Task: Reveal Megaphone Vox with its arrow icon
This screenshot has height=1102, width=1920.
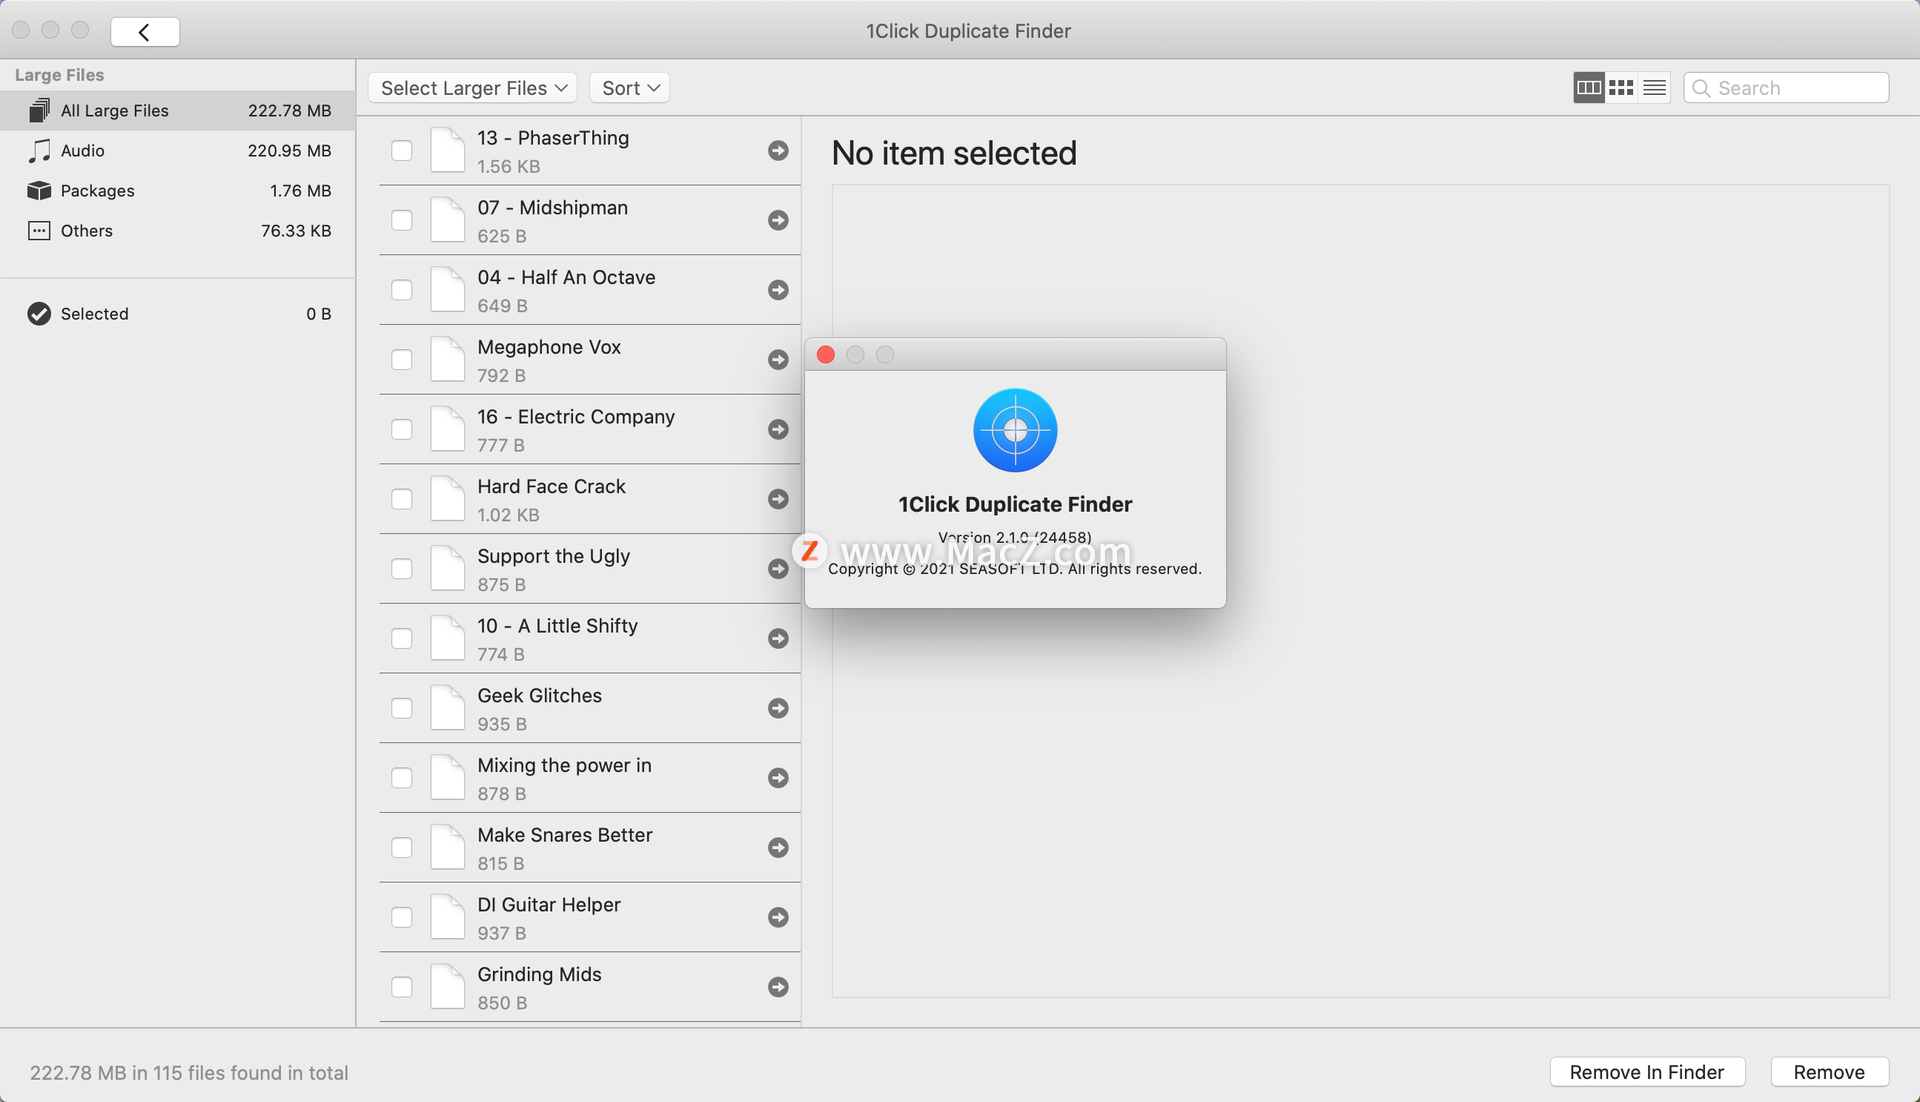Action: coord(778,359)
